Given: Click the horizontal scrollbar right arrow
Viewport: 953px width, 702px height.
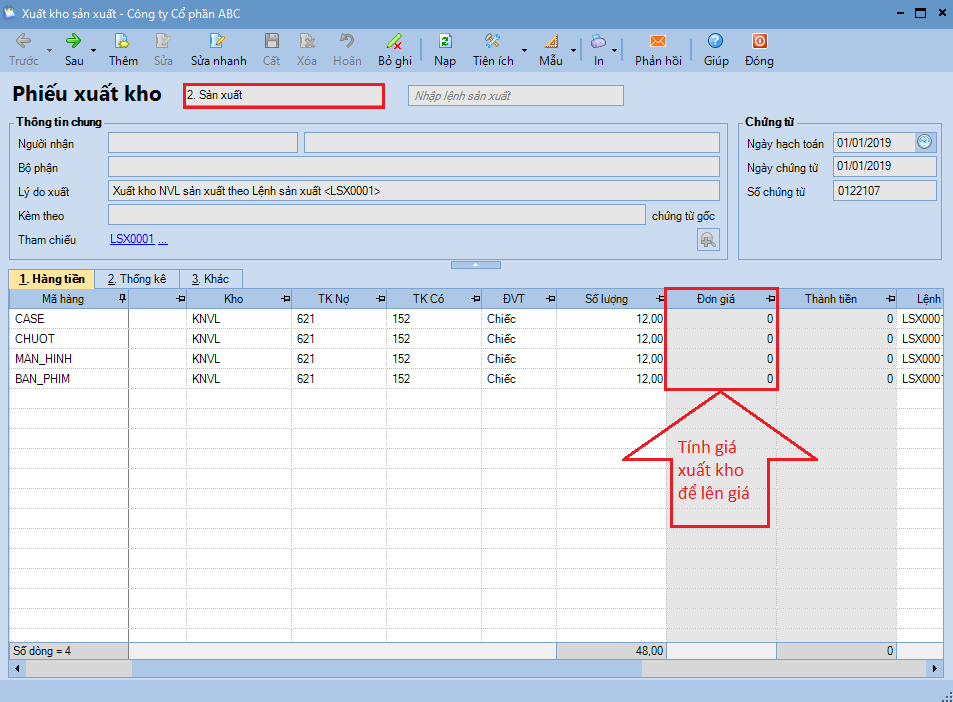Looking at the screenshot, I should pyautogui.click(x=935, y=668).
